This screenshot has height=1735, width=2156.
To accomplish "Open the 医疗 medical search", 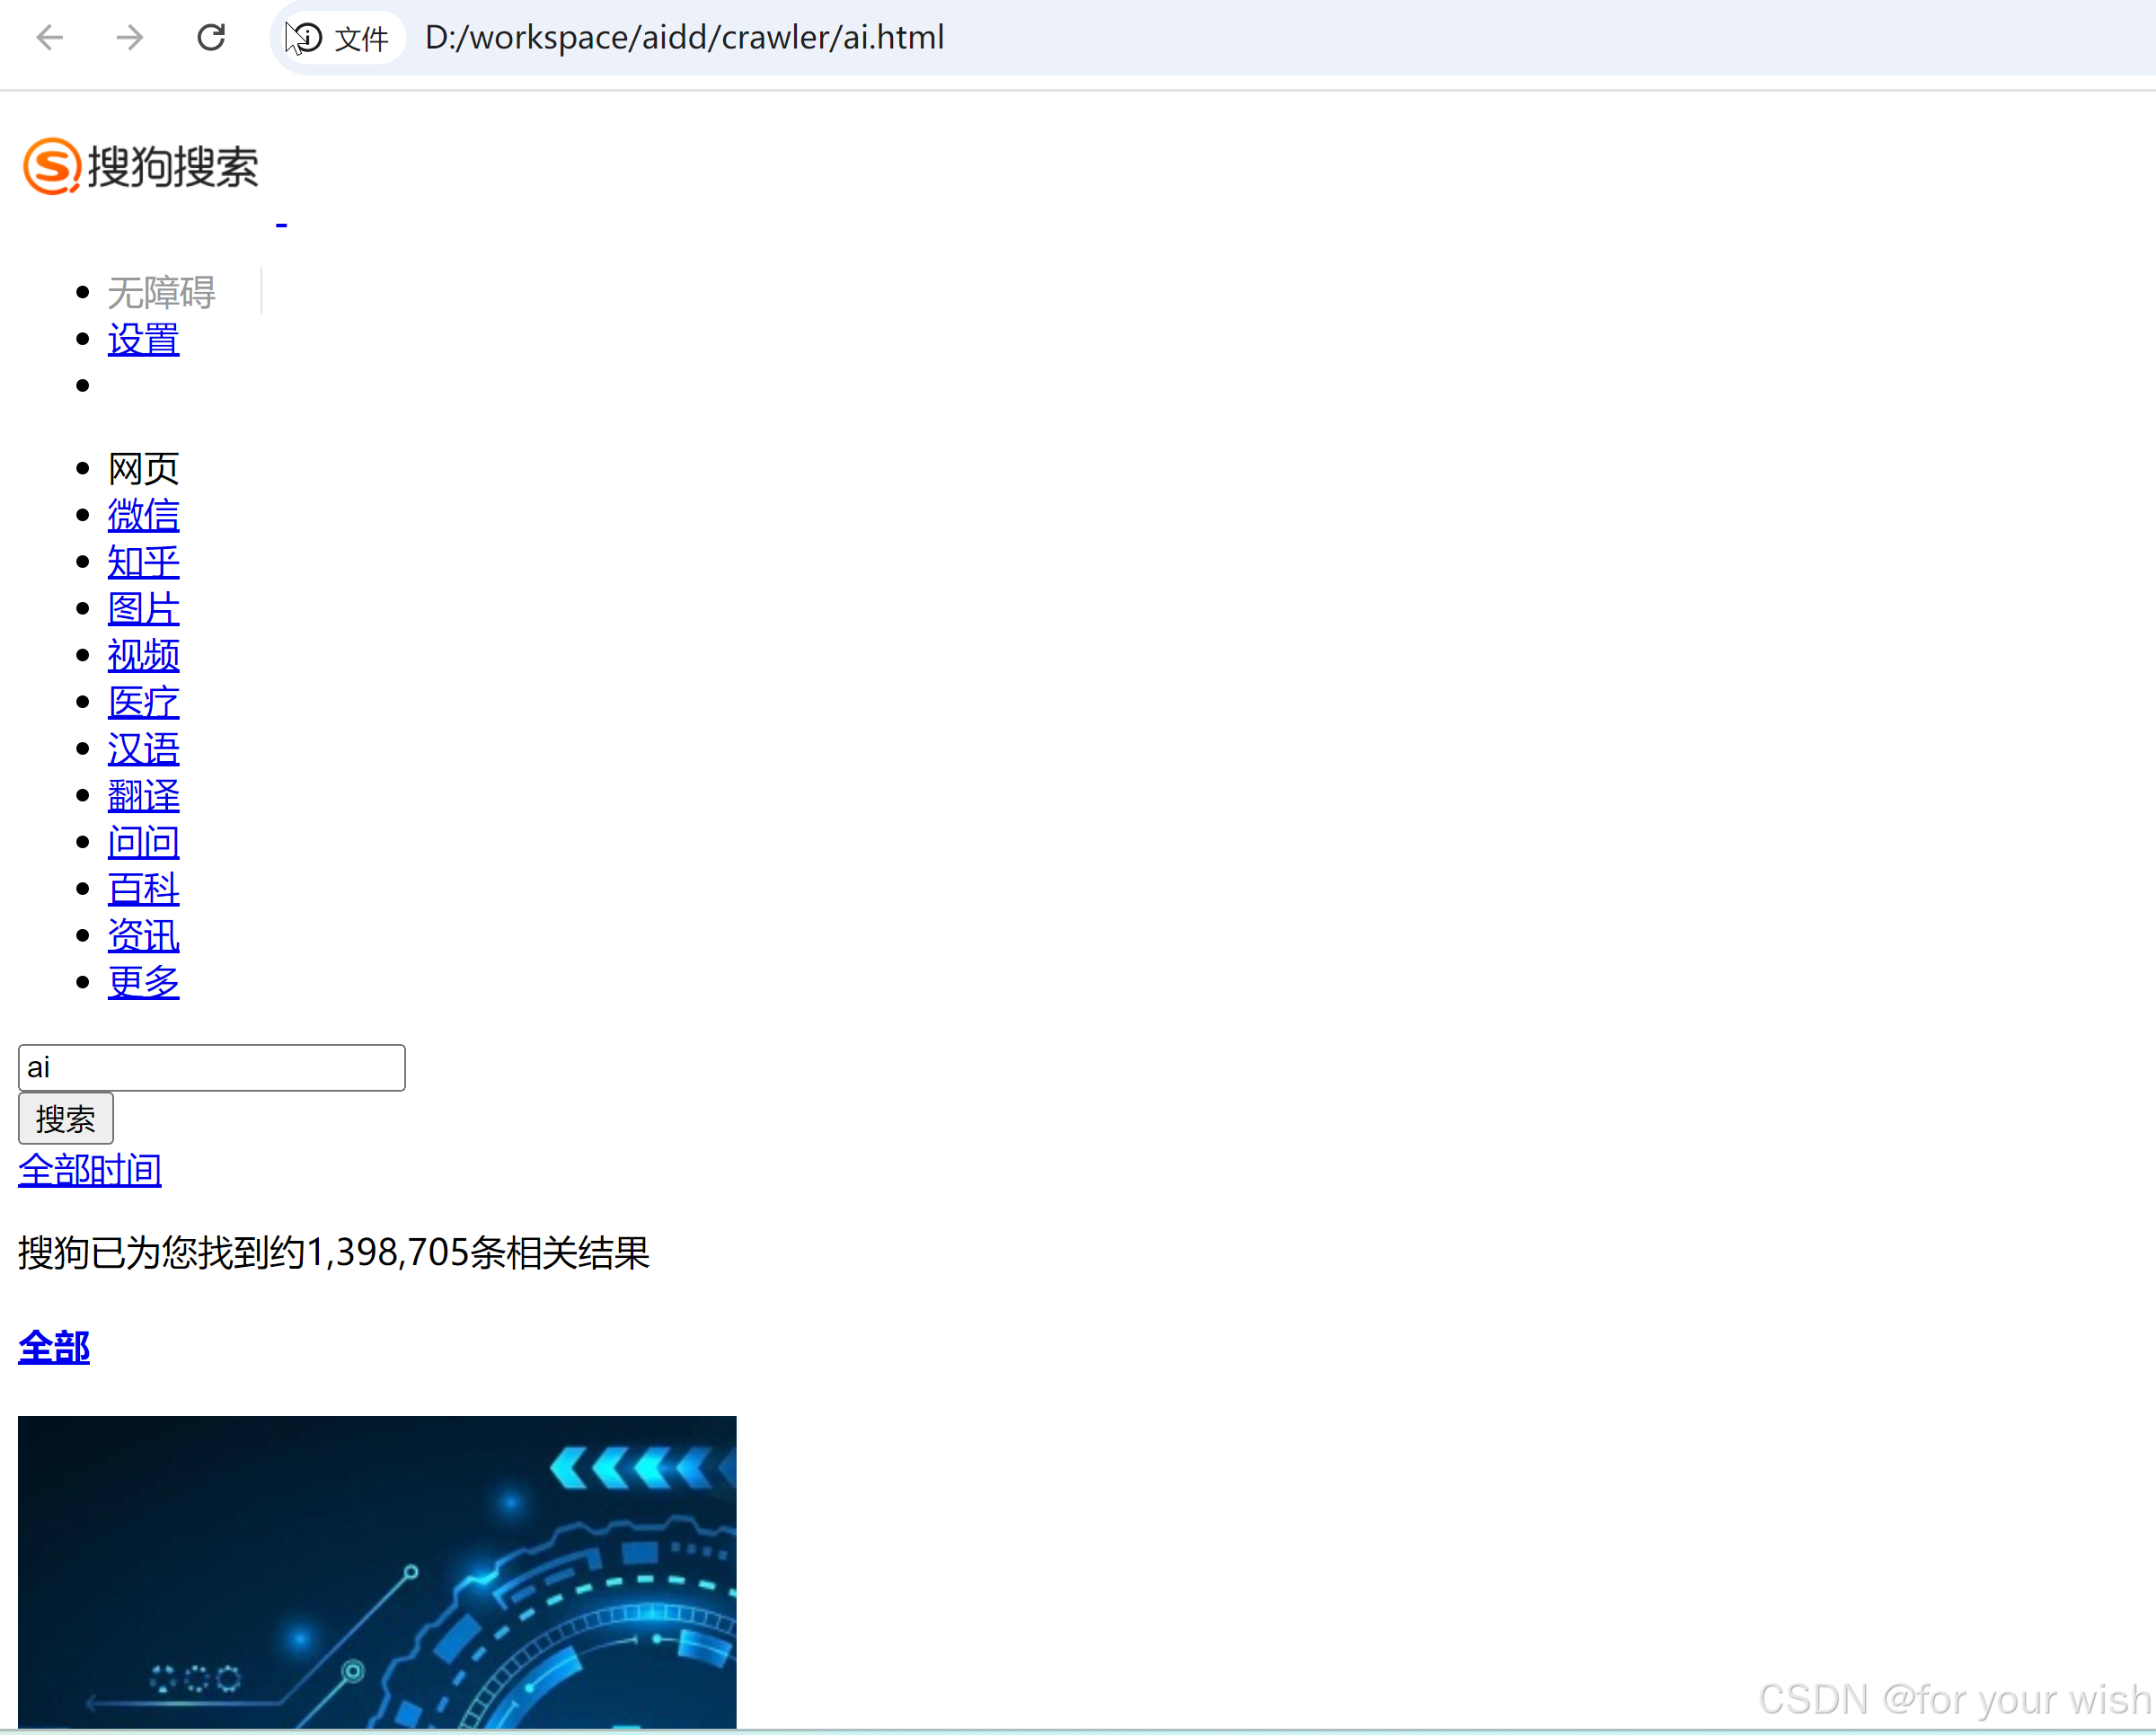I will [x=143, y=701].
